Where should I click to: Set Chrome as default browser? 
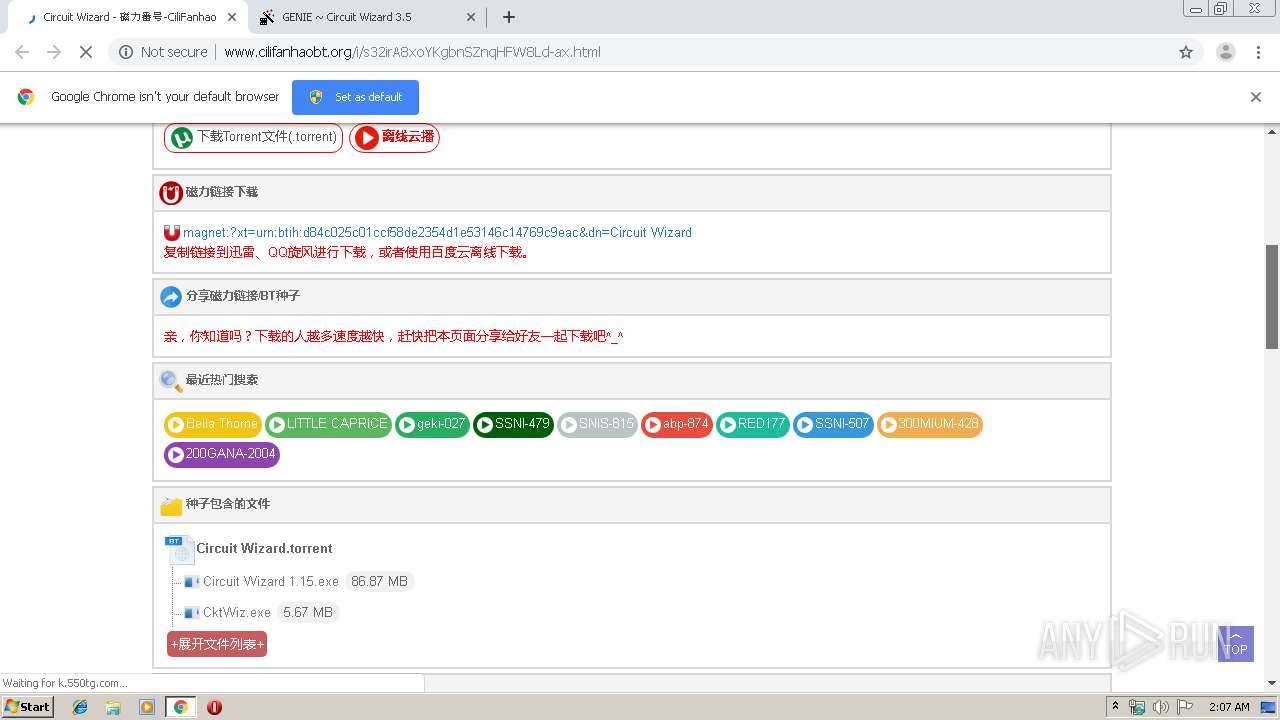pos(355,97)
